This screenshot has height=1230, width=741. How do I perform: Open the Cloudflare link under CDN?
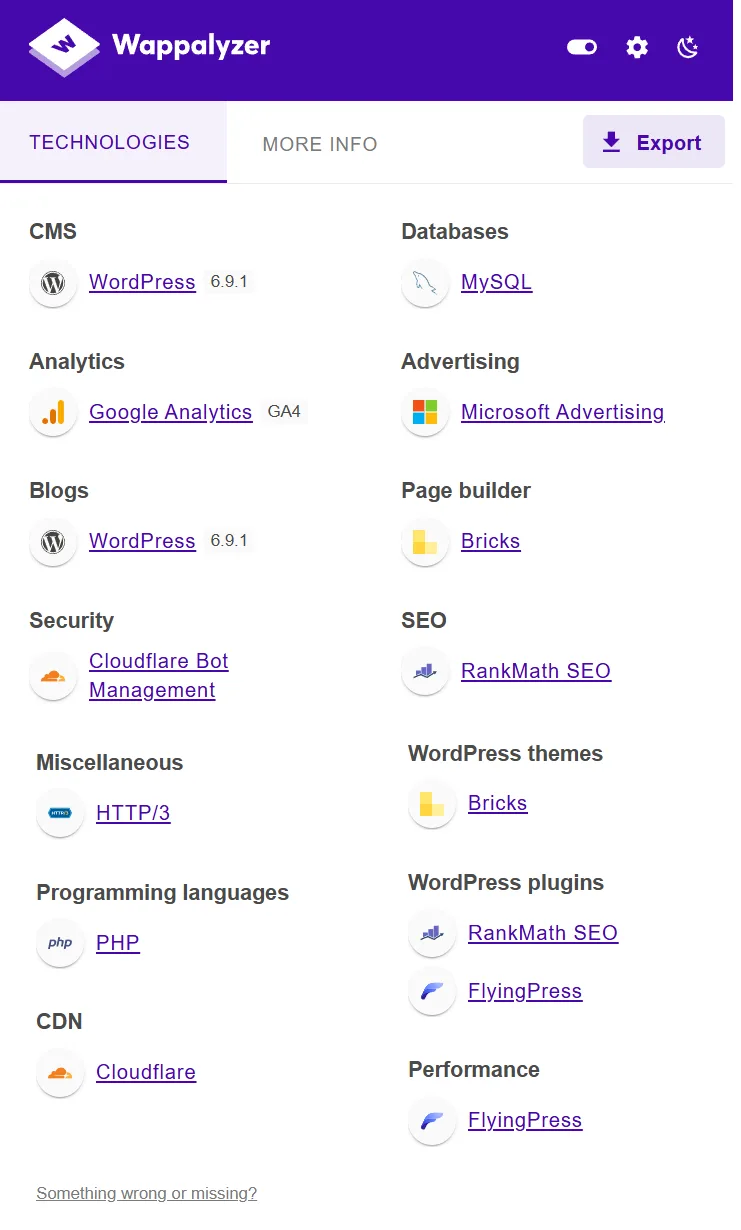pyautogui.click(x=146, y=1072)
